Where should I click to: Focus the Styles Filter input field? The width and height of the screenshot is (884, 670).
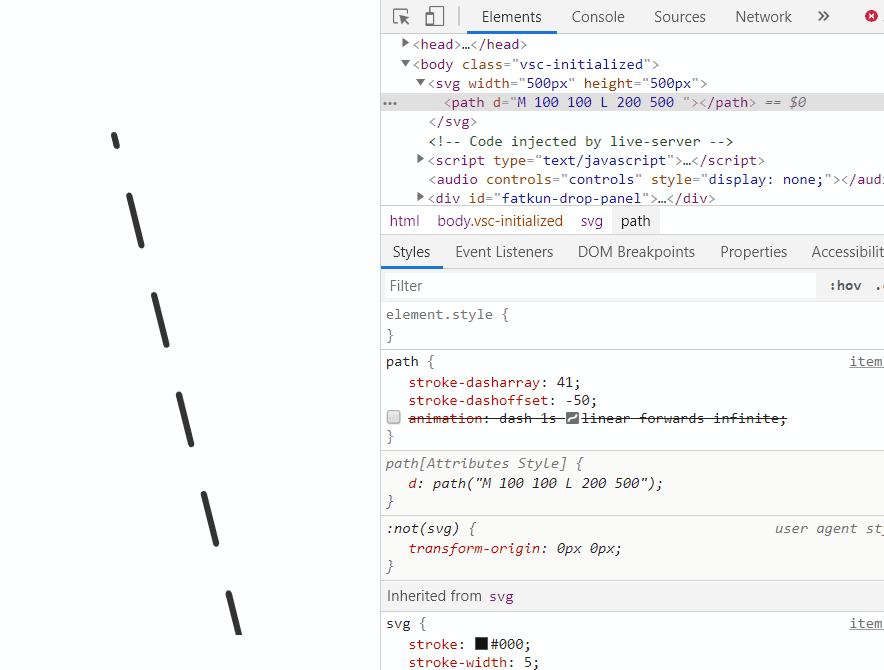click(600, 286)
